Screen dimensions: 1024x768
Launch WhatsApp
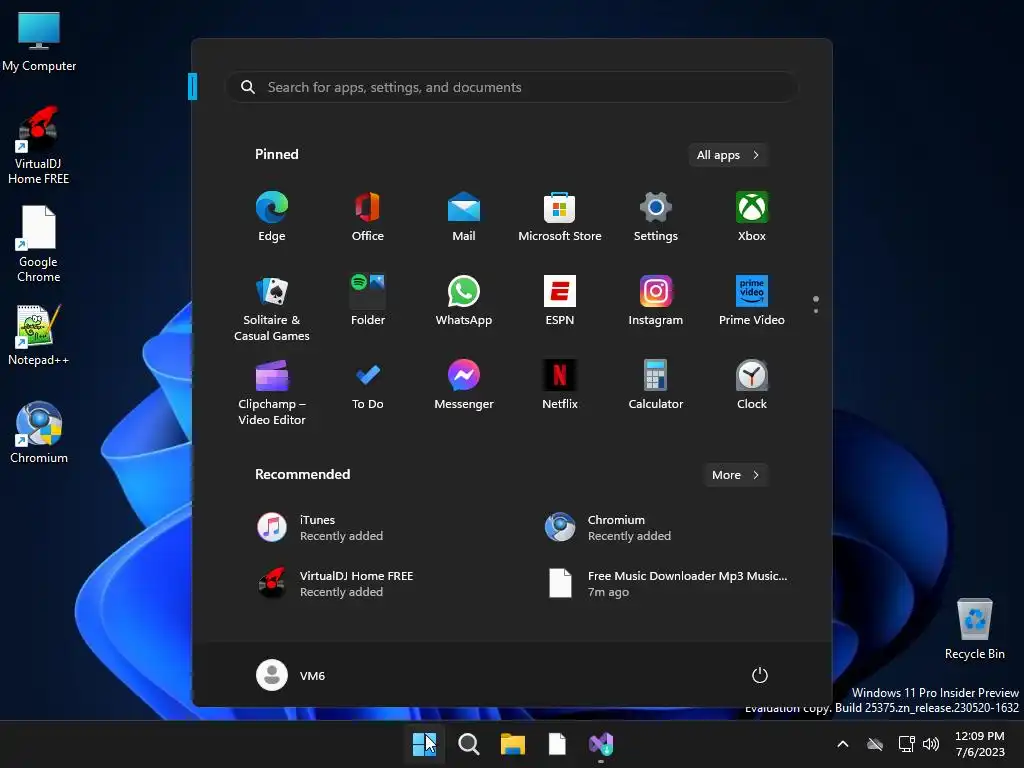pos(464,300)
